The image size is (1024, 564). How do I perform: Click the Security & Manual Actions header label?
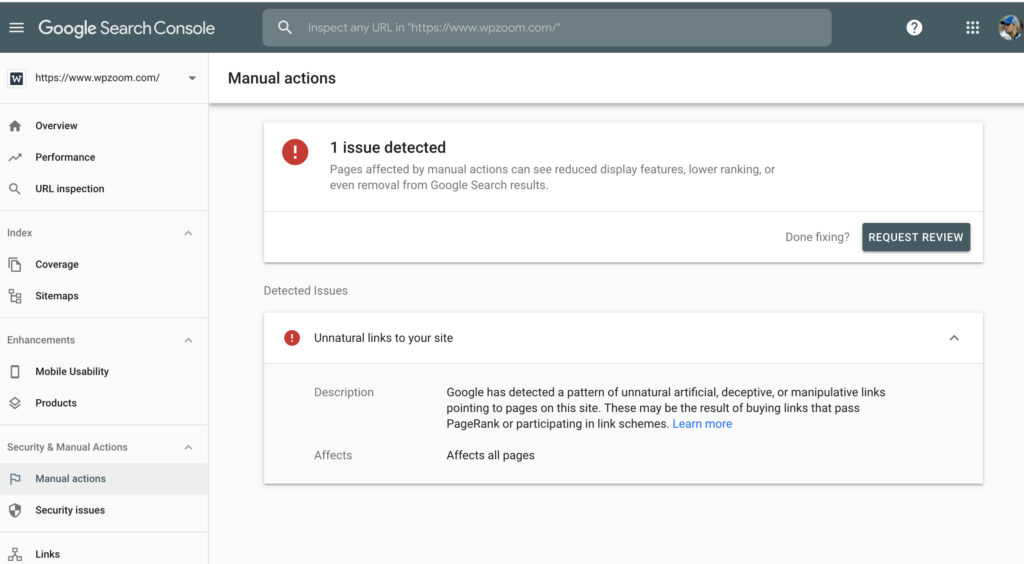pos(67,447)
